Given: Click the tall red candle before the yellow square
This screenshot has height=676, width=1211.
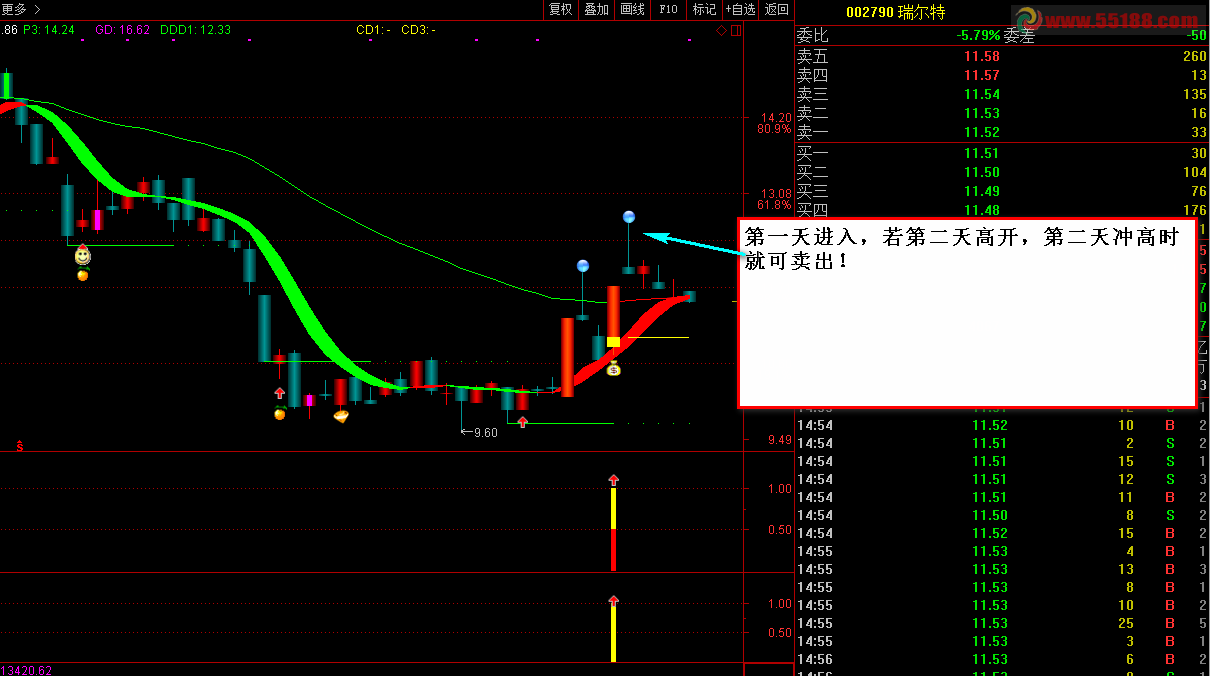Looking at the screenshot, I should coord(567,357).
